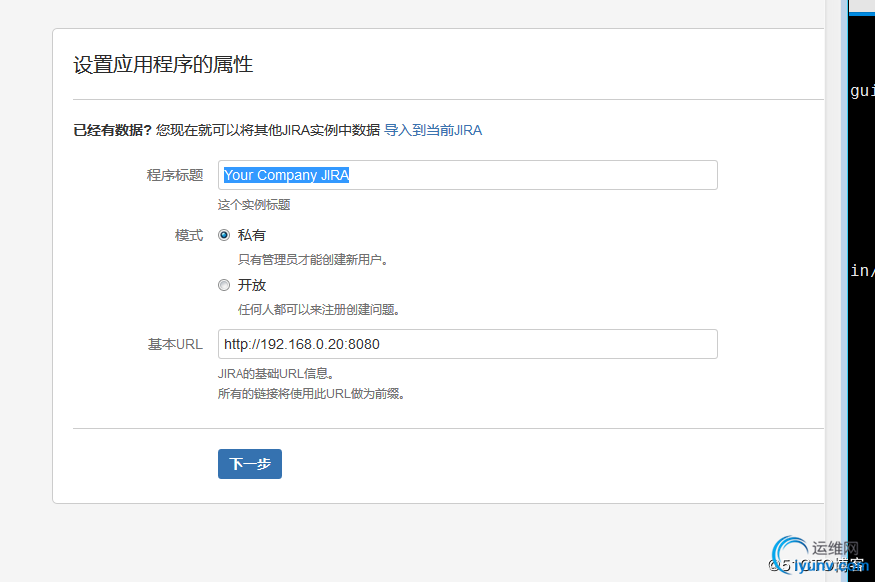
Task: Click the 所有的链接将使用此URL做为前缀 text
Action: point(311,394)
